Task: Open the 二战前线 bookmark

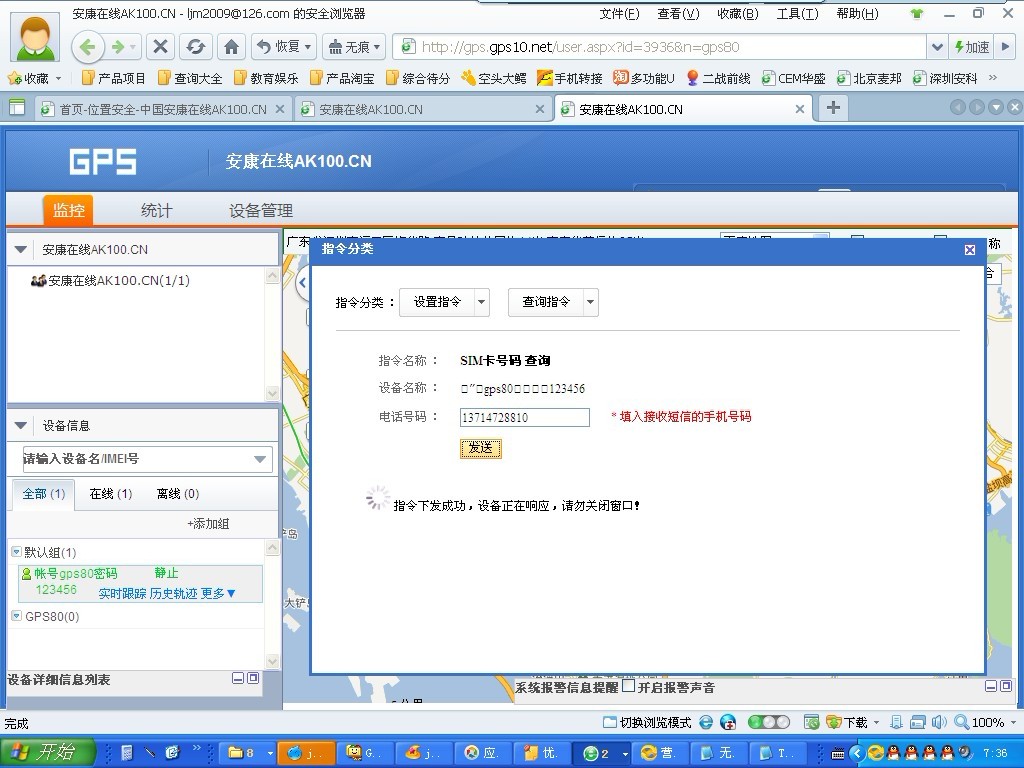Action: pyautogui.click(x=718, y=78)
